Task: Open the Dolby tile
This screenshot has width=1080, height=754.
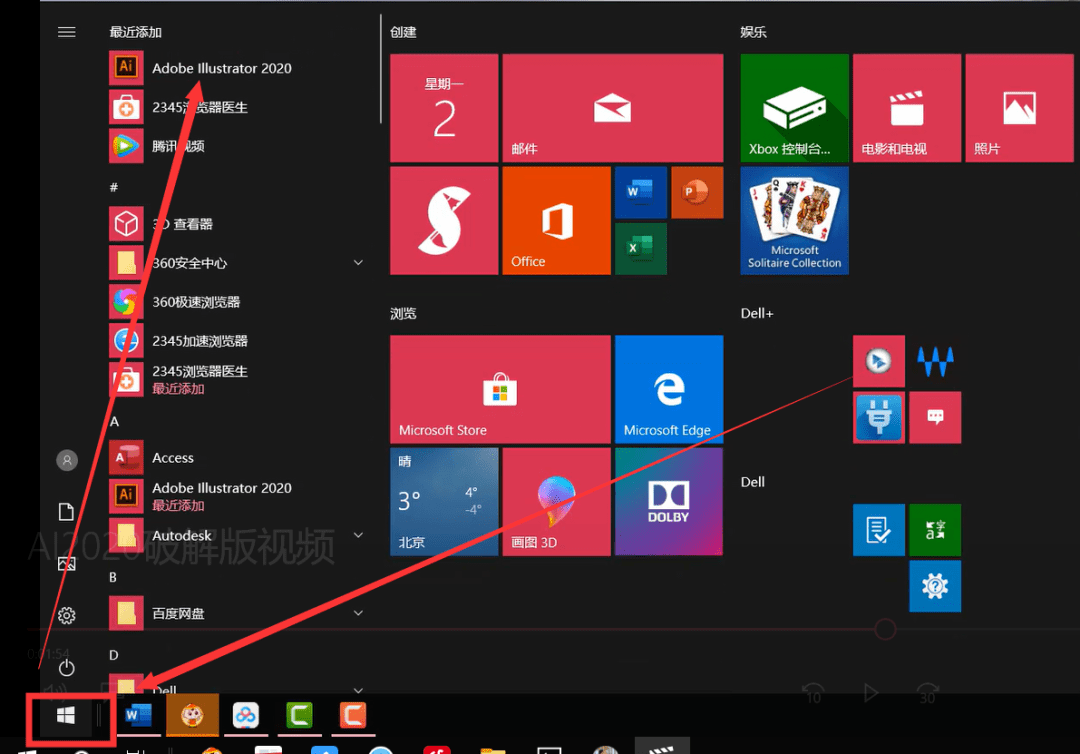Action: pyautogui.click(x=669, y=501)
